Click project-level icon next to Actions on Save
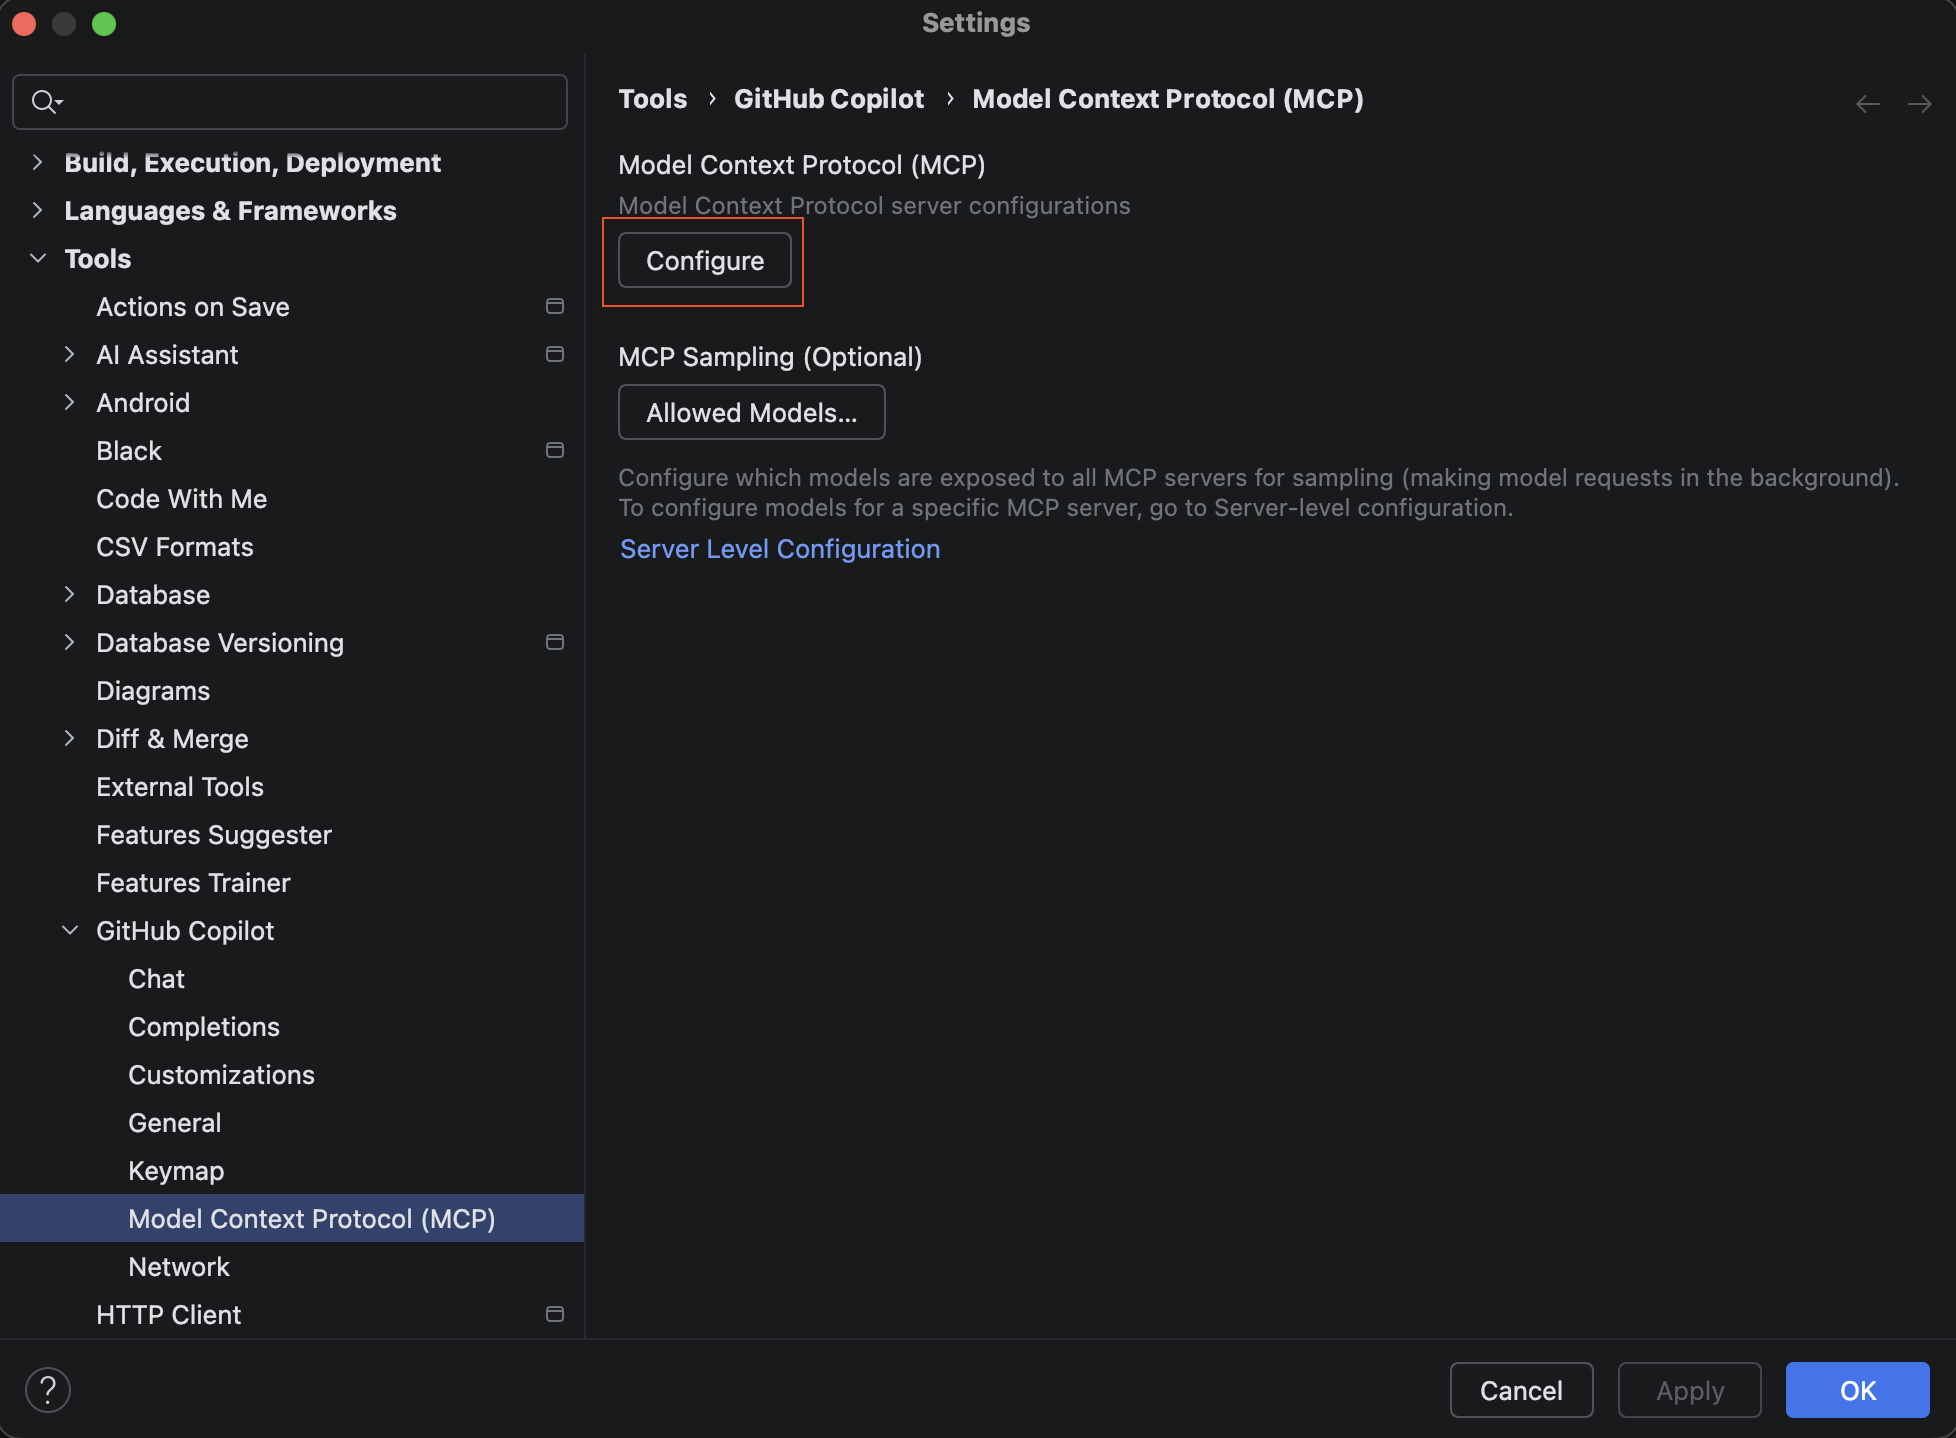1956x1438 pixels. [x=554, y=306]
